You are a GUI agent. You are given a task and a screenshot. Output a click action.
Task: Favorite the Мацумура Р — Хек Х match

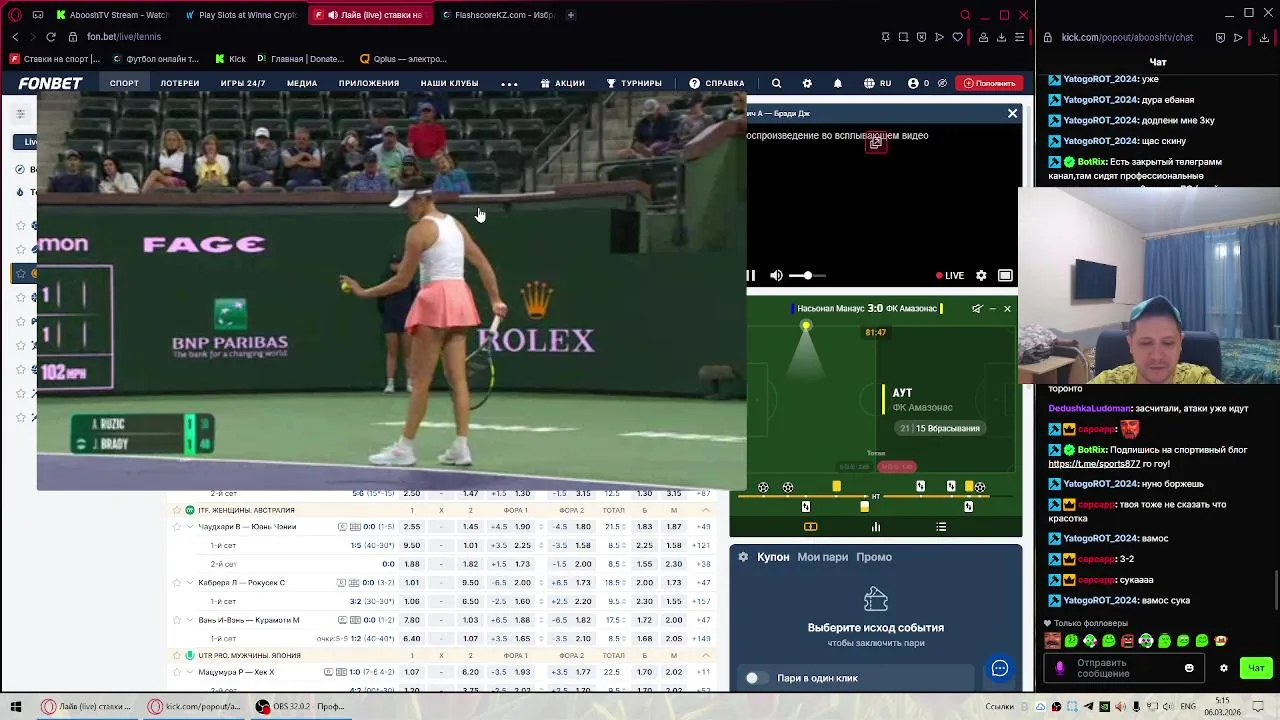(x=177, y=672)
